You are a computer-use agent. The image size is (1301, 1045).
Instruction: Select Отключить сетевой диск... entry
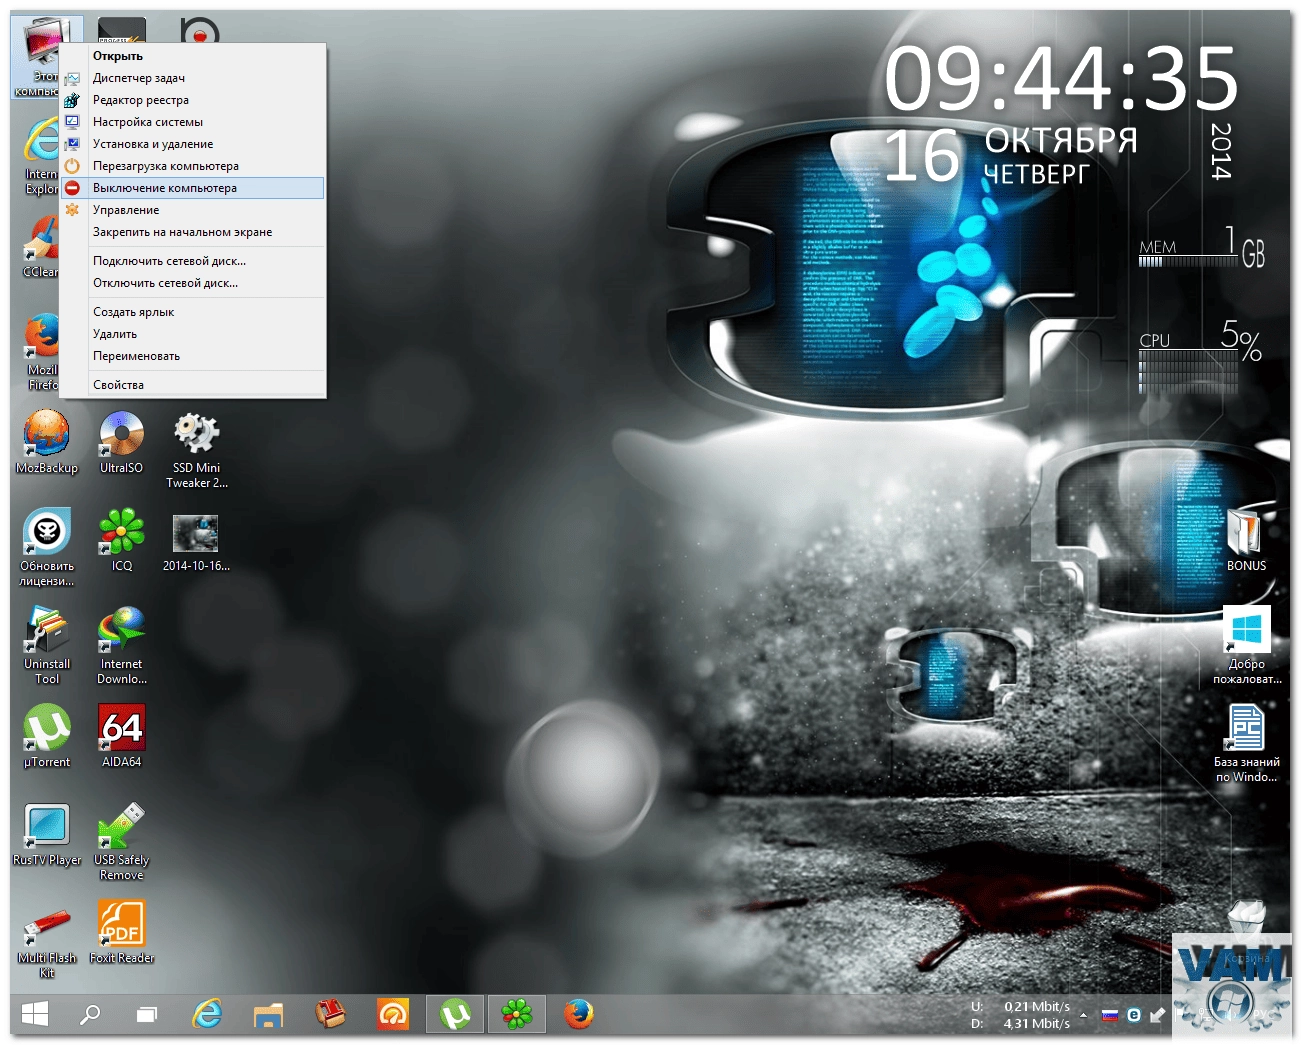193,283
